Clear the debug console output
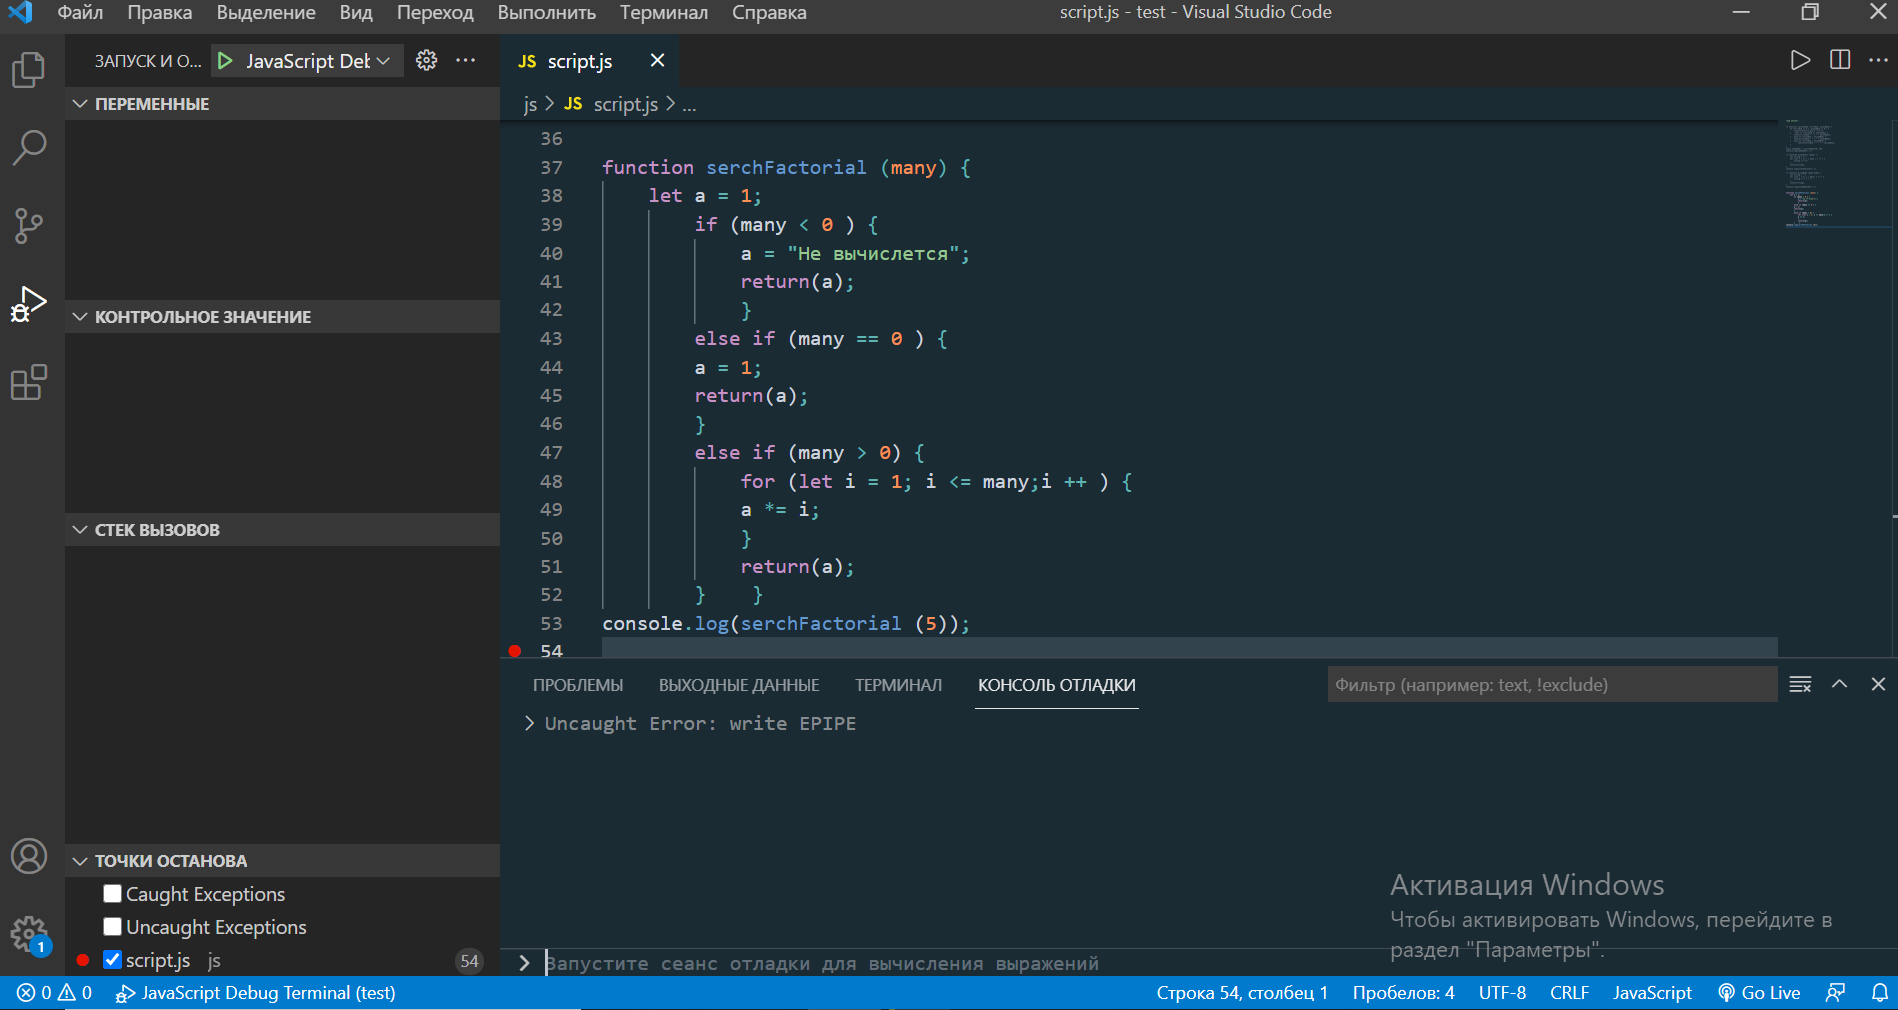This screenshot has width=1898, height=1010. (x=1800, y=684)
